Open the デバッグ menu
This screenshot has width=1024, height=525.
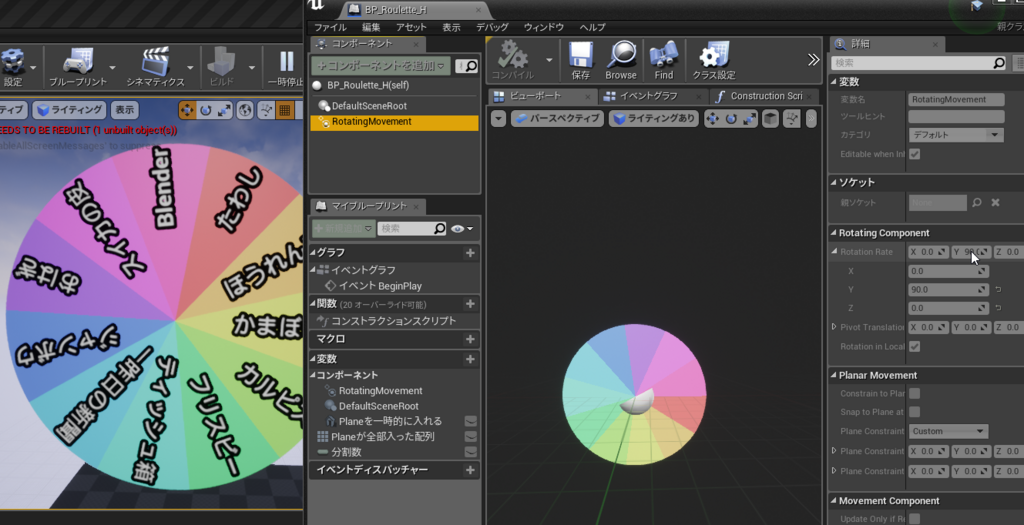click(492, 27)
